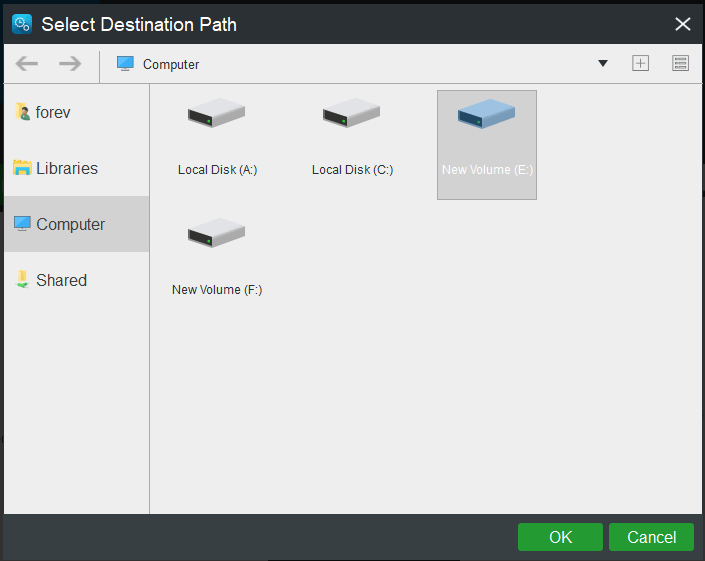
Task: Click the Local Disk (A:) label
Action: [218, 170]
